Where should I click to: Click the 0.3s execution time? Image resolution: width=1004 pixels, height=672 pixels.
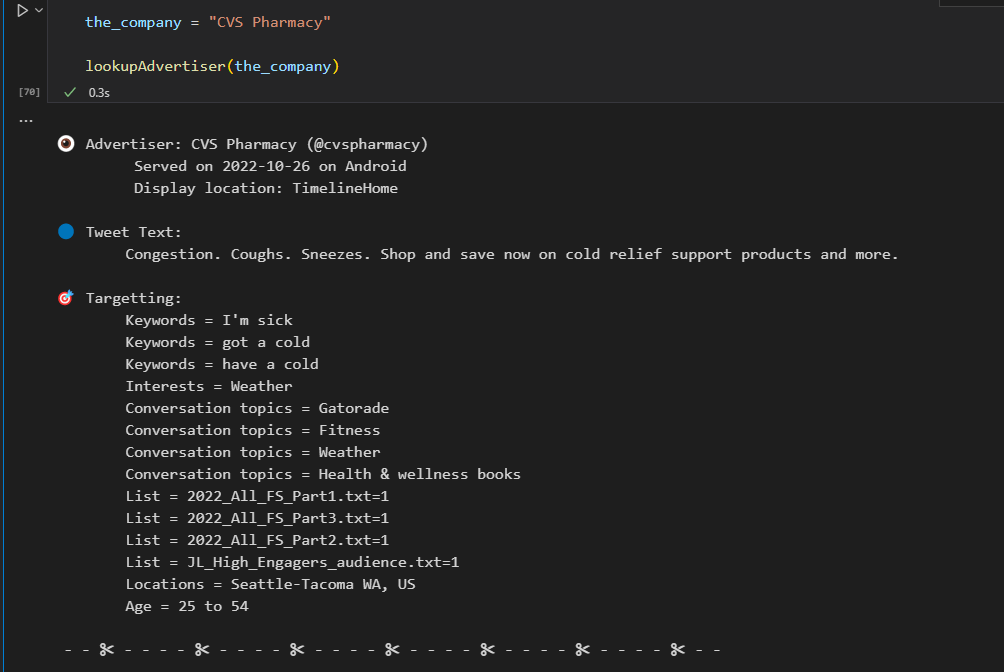point(99,93)
